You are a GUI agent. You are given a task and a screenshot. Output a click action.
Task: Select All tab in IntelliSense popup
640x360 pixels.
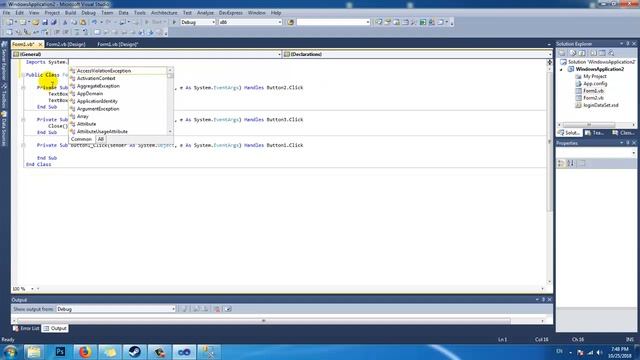click(101, 139)
